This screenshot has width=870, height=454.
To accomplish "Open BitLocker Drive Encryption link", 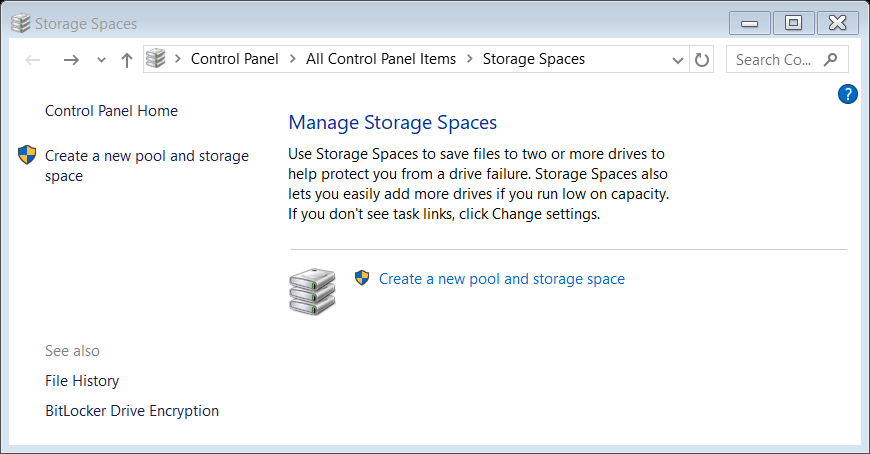I will point(132,411).
